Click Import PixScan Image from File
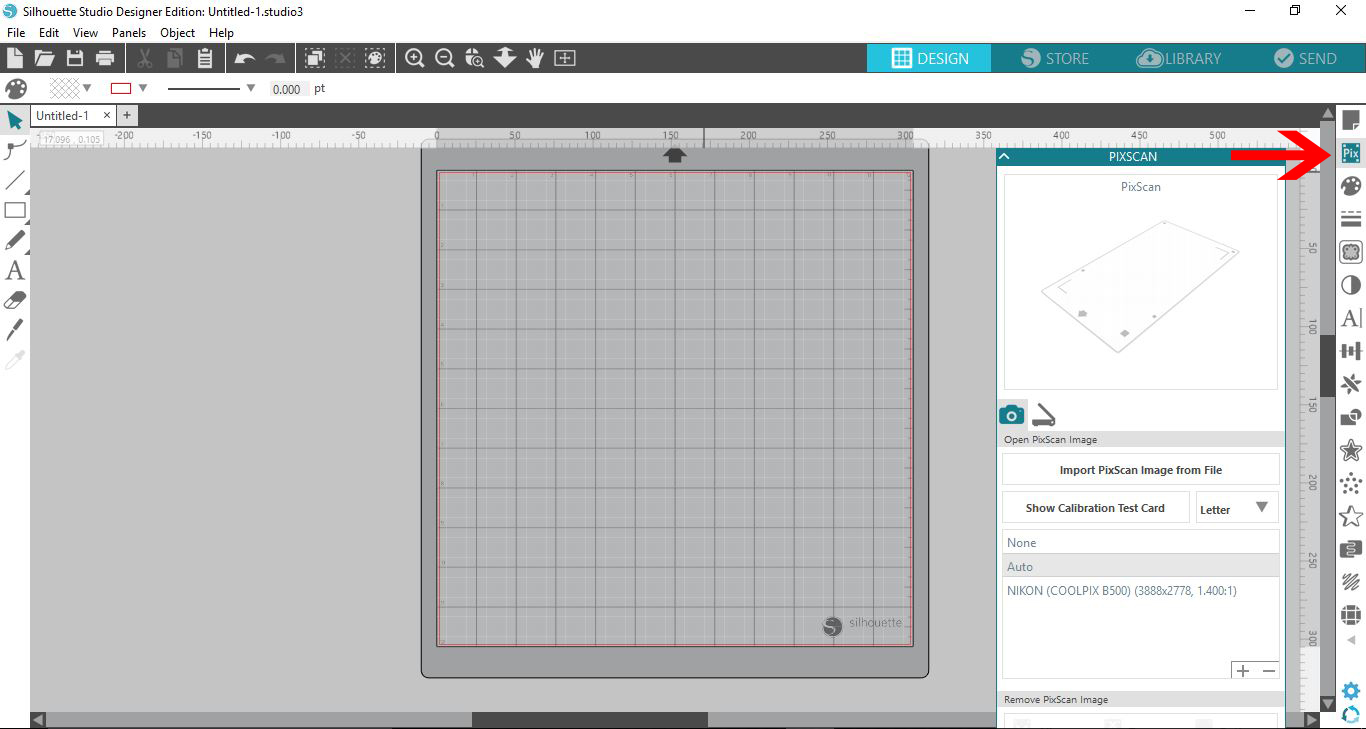Image resolution: width=1366 pixels, height=729 pixels. tap(1141, 470)
